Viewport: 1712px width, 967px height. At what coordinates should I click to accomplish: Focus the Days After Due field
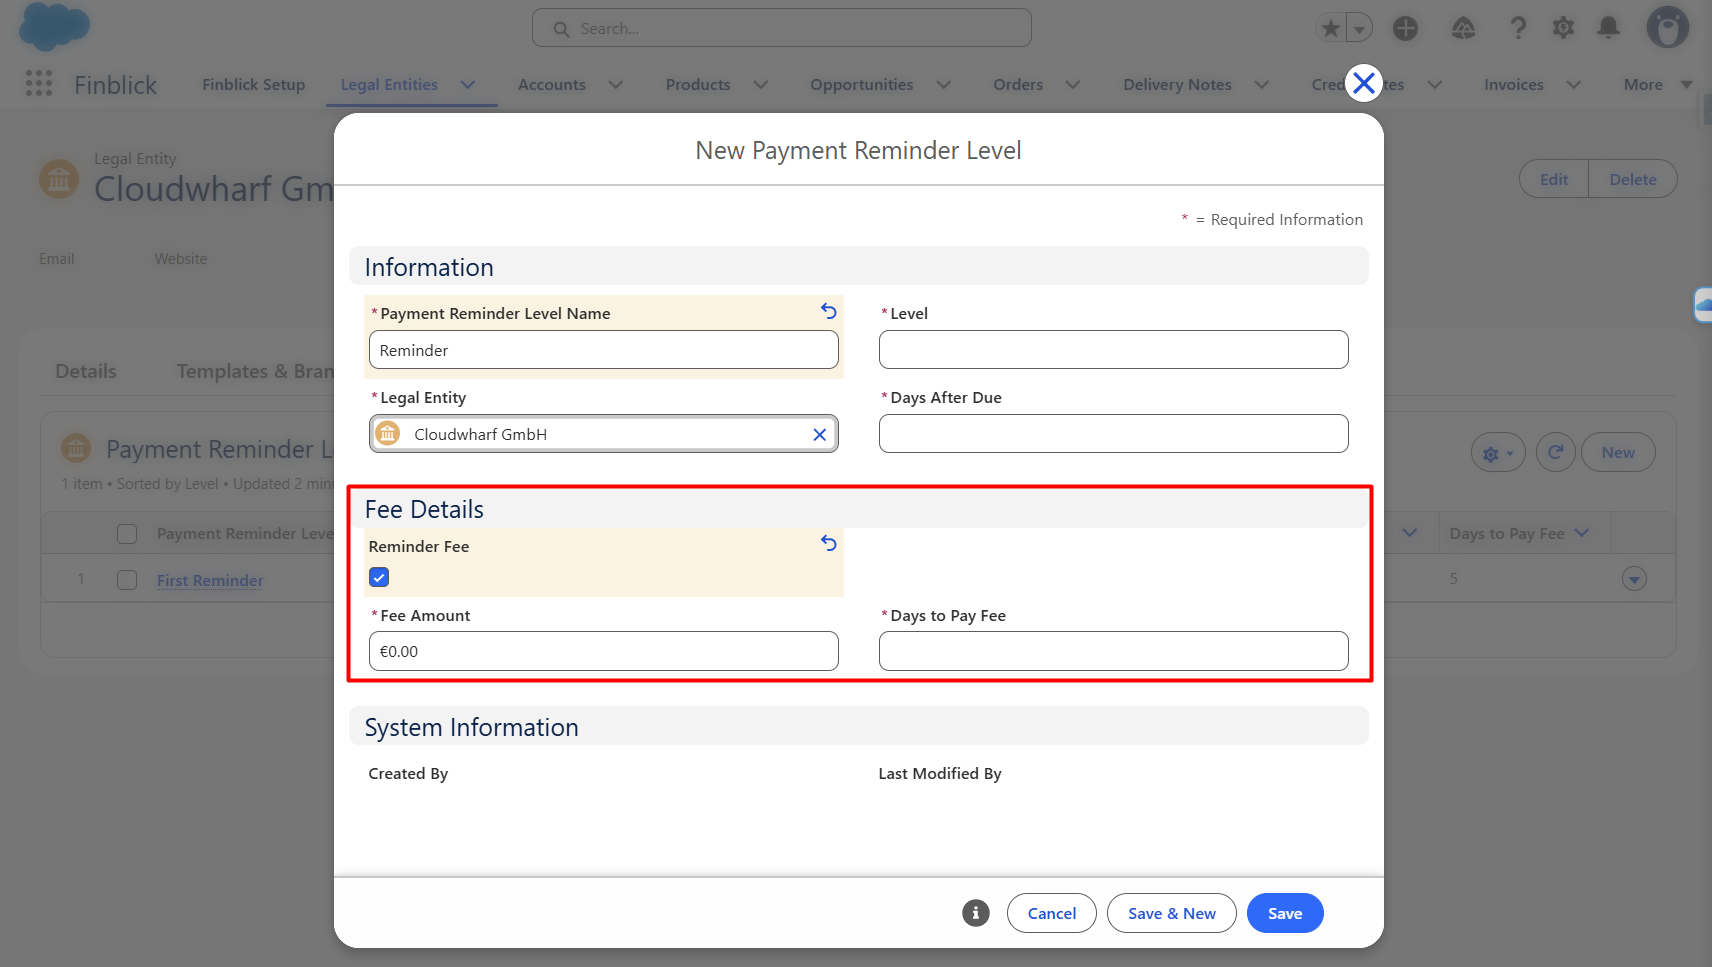(1114, 434)
